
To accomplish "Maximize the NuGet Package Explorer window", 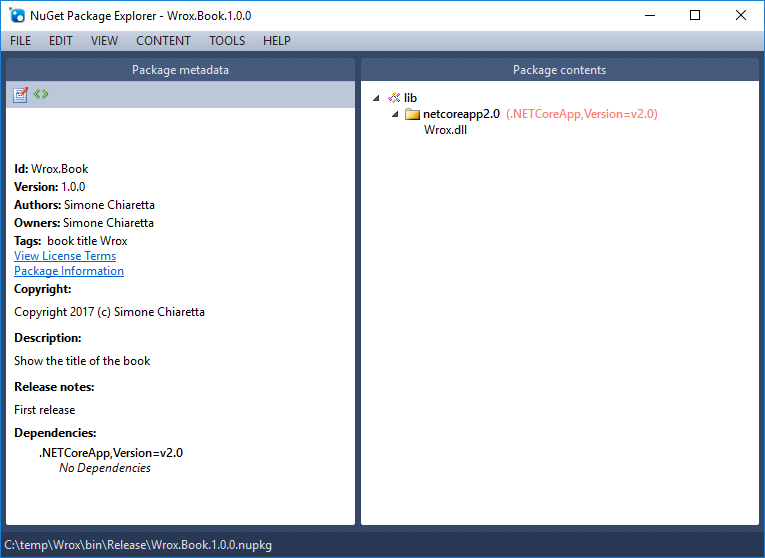I will point(695,16).
